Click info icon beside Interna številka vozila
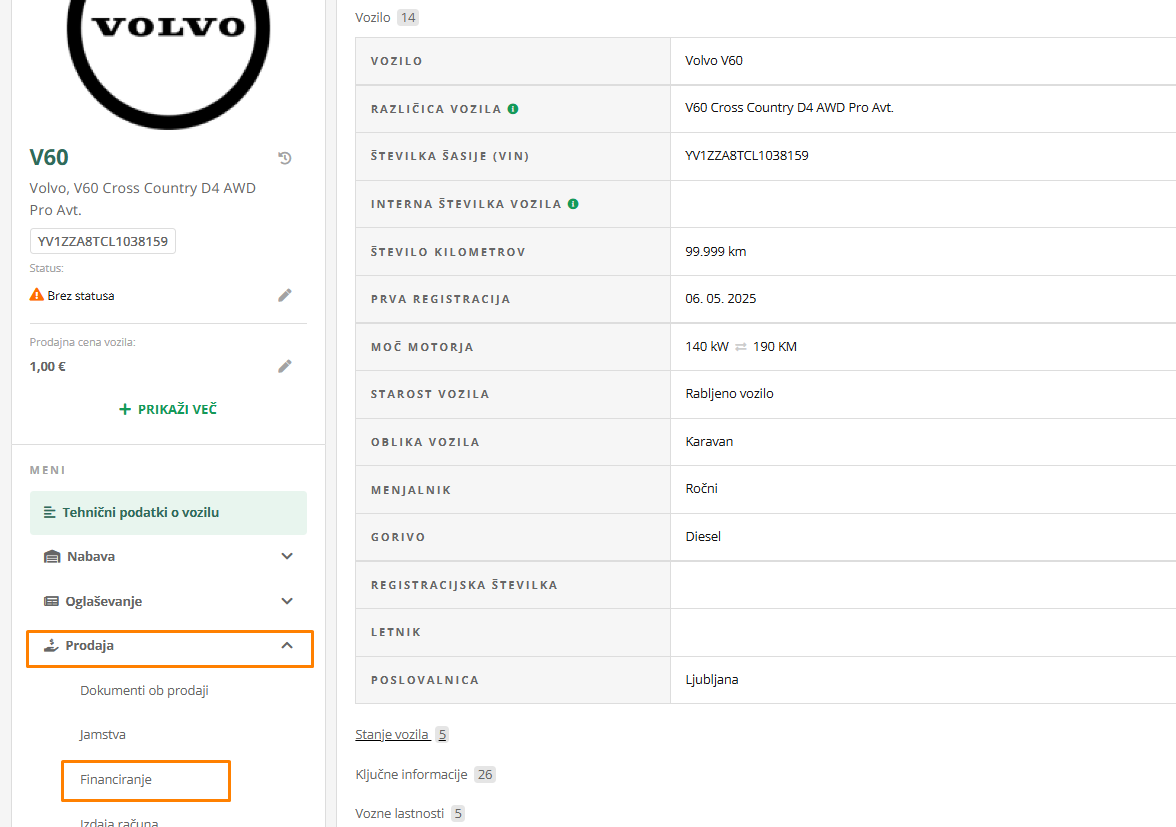Viewport: 1176px width, 827px height. (x=574, y=204)
